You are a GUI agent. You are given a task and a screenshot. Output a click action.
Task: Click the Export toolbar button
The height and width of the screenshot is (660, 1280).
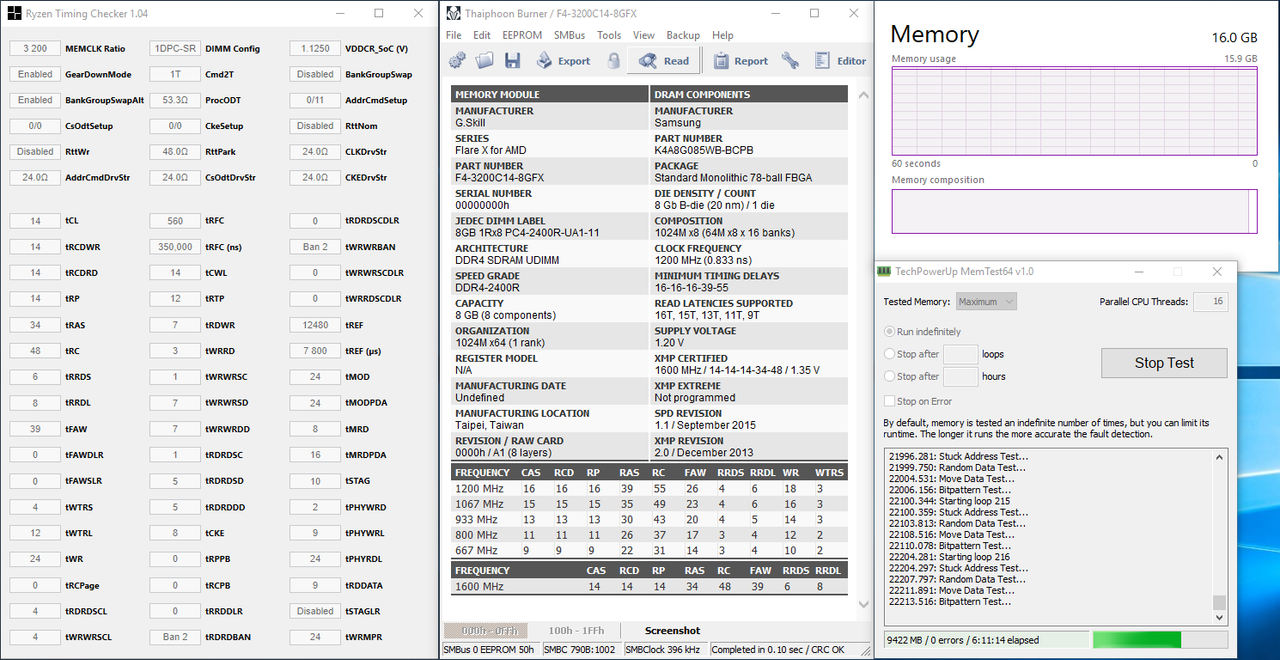[x=563, y=61]
